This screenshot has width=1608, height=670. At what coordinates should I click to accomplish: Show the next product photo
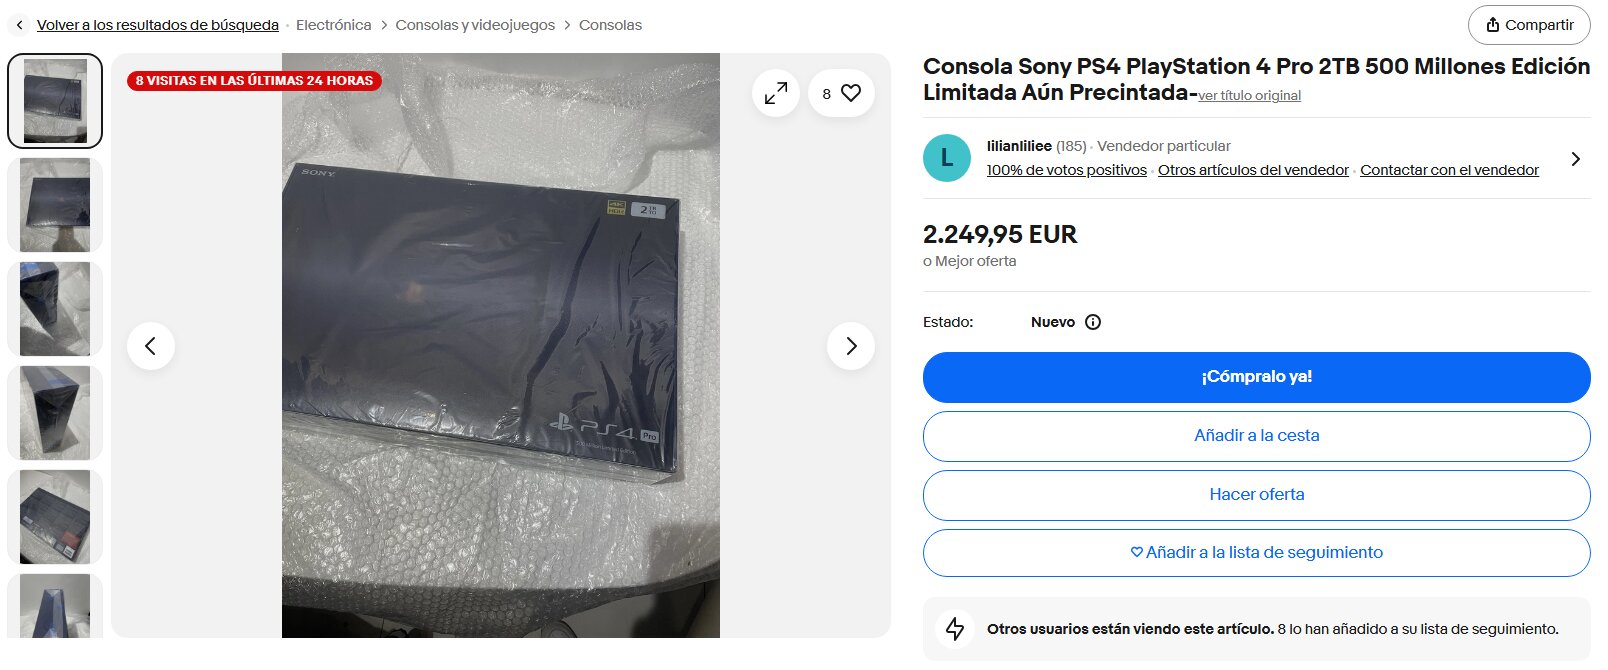tap(851, 346)
